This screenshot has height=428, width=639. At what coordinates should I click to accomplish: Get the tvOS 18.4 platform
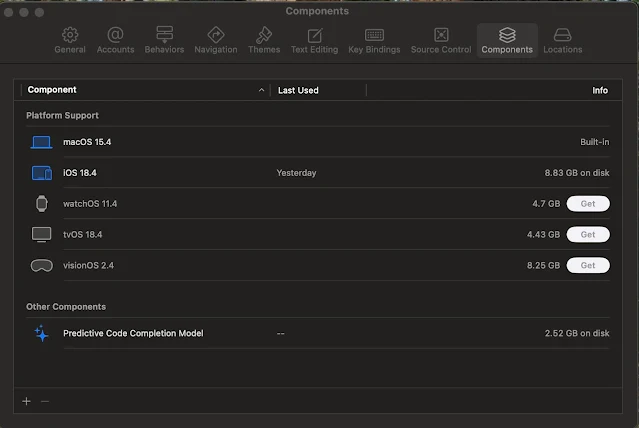pyautogui.click(x=588, y=234)
